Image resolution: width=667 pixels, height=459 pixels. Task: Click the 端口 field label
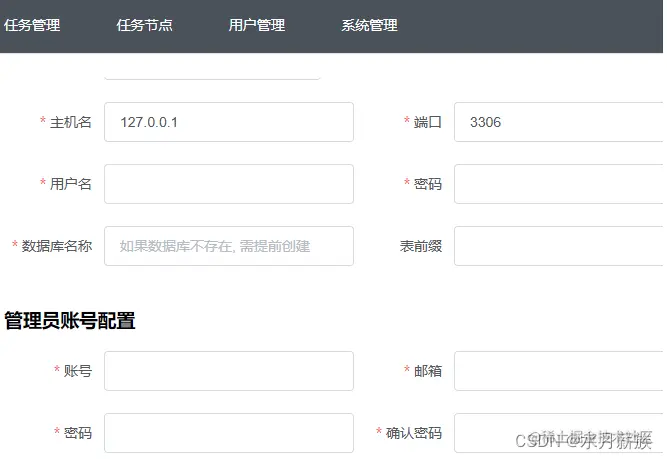pyautogui.click(x=428, y=123)
